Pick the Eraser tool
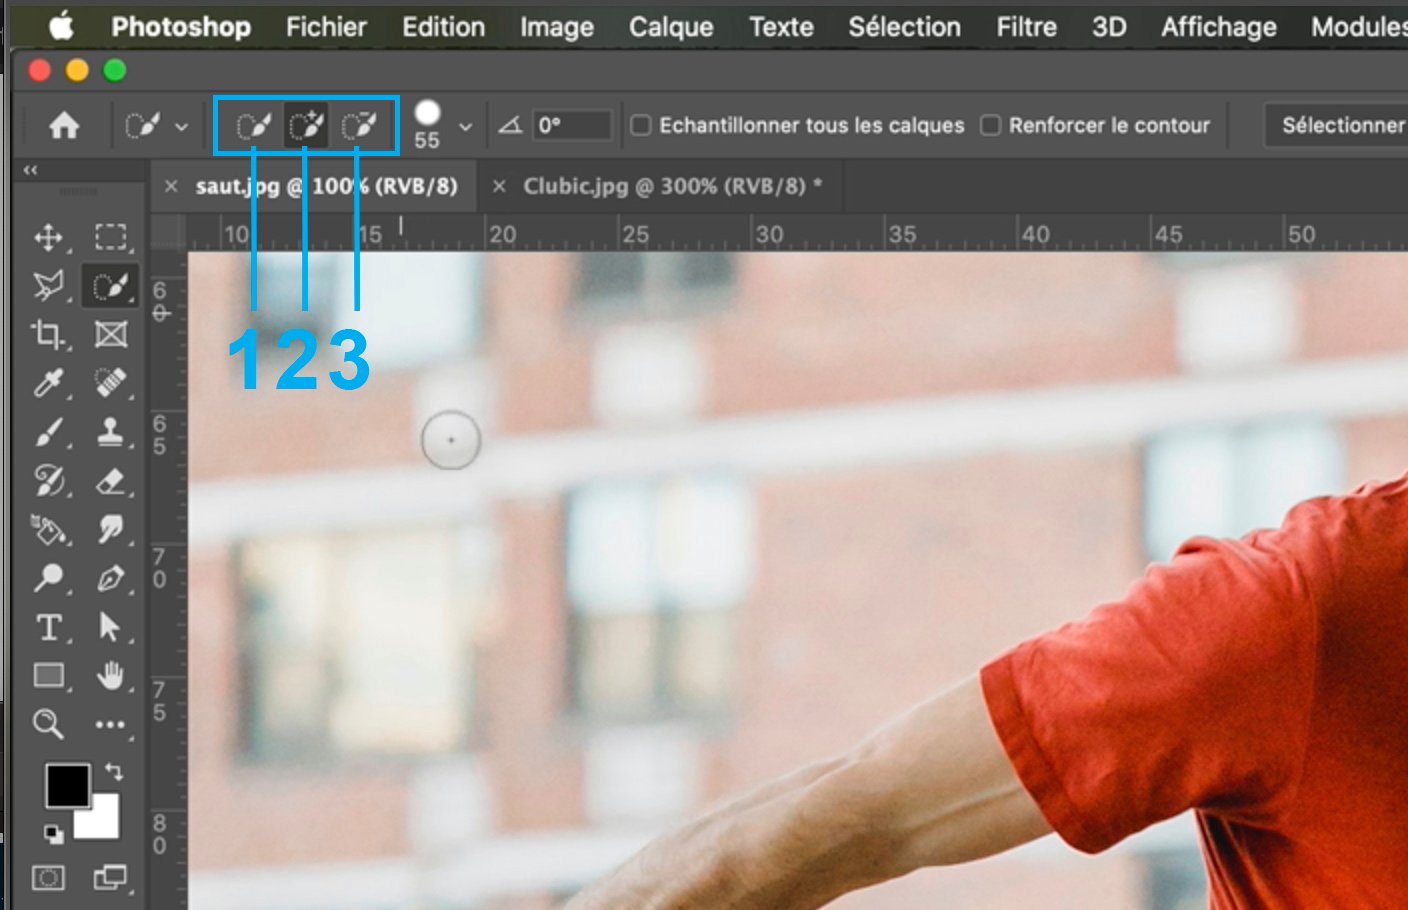 point(110,481)
